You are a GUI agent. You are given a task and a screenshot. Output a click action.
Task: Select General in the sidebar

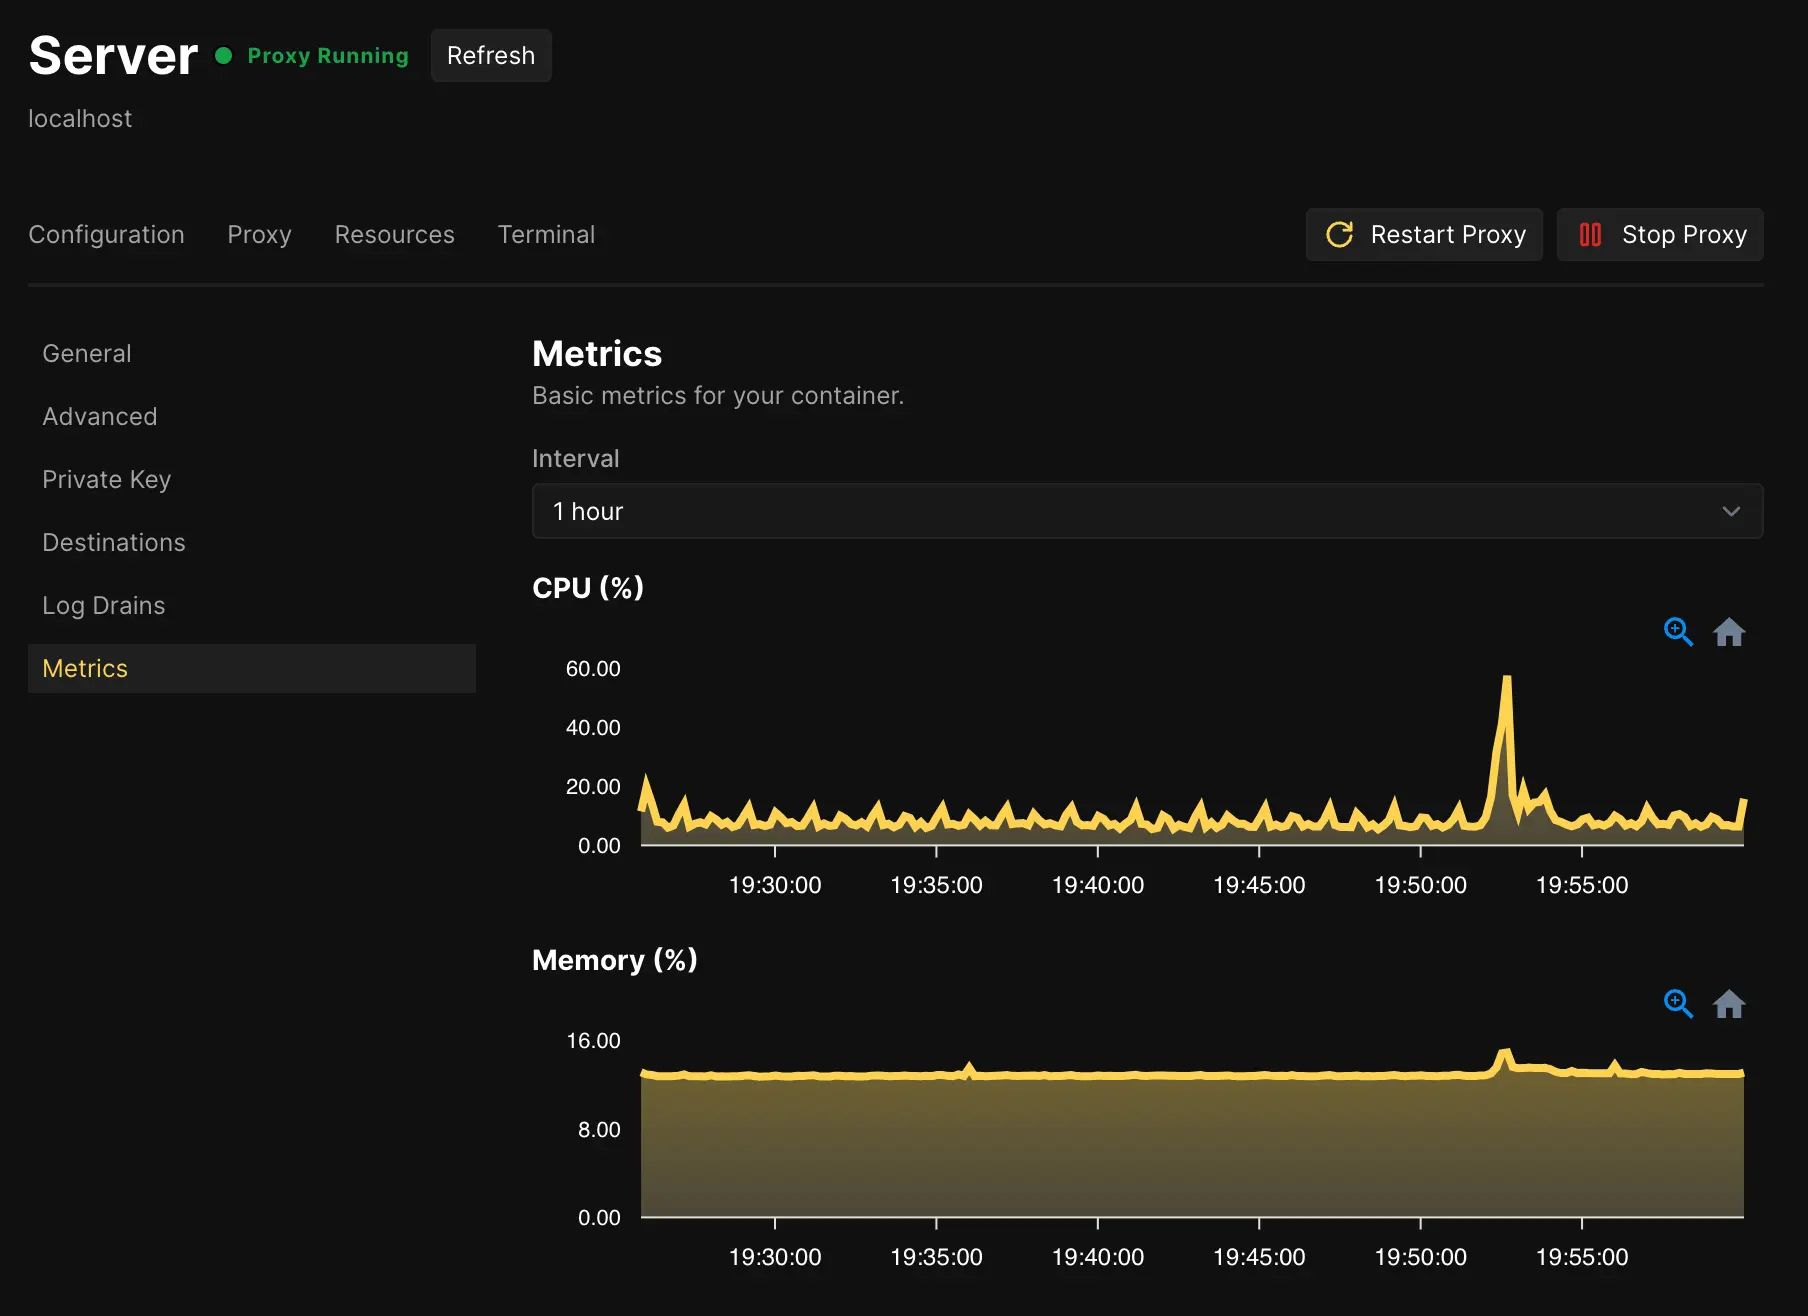click(x=87, y=353)
